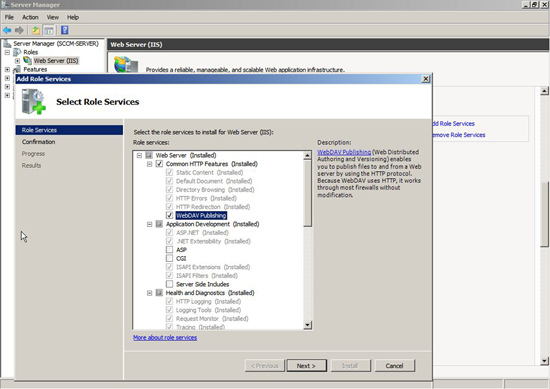
Task: Click the Up one level folder icon
Action: tap(36, 31)
